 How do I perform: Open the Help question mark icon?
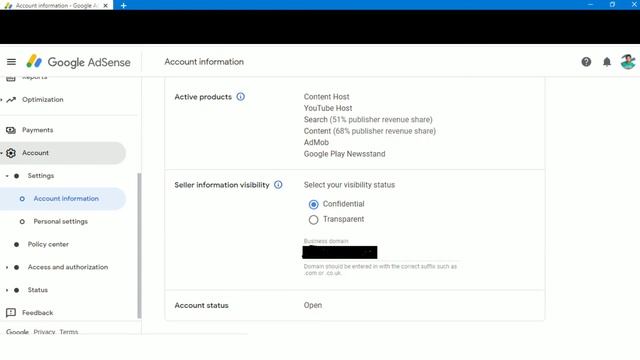click(x=586, y=62)
